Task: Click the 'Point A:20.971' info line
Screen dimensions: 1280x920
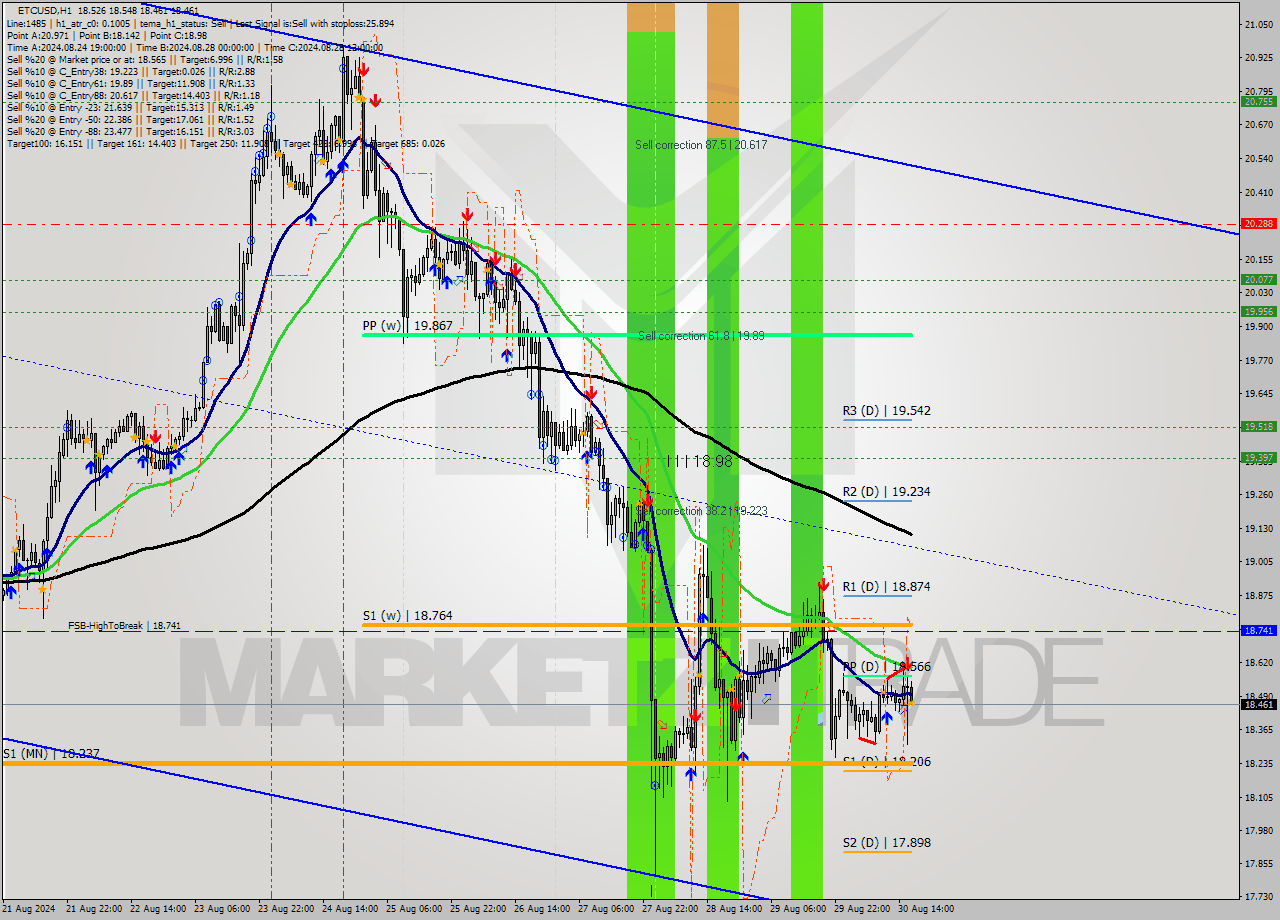Action: click(x=109, y=35)
